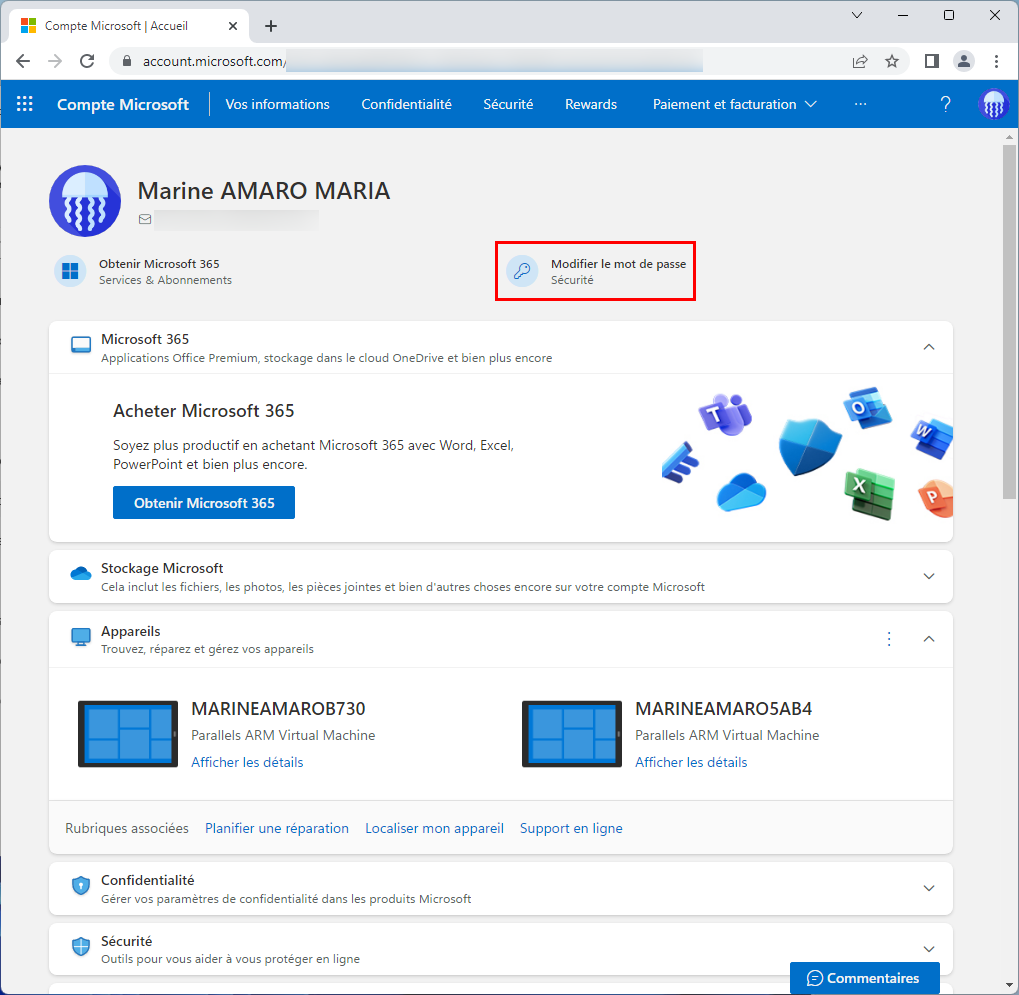
Task: Click Planifier une réparation link
Action: 277,828
